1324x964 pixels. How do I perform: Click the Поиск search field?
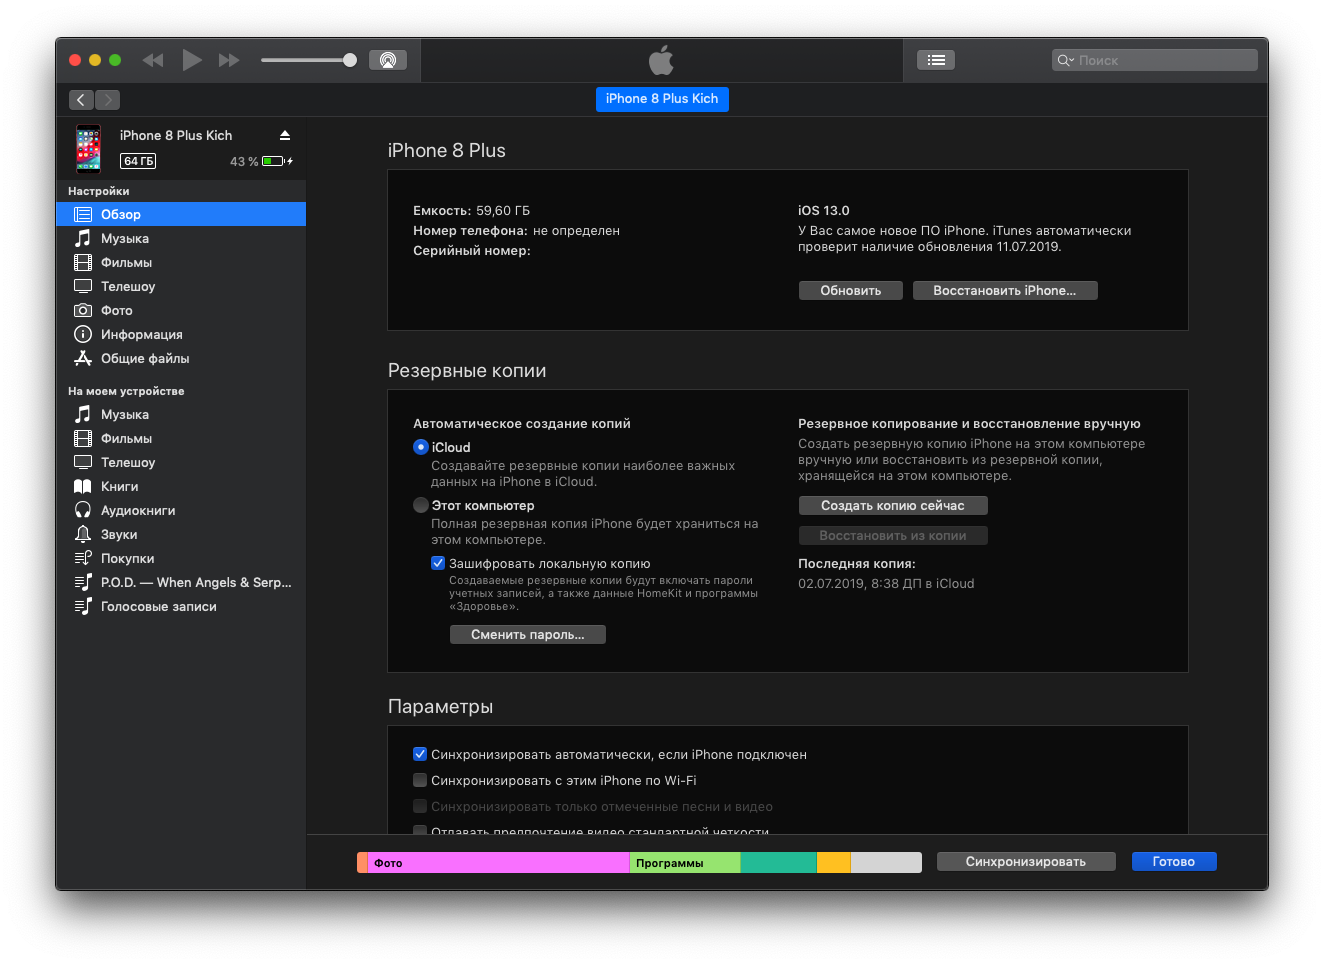pyautogui.click(x=1155, y=60)
